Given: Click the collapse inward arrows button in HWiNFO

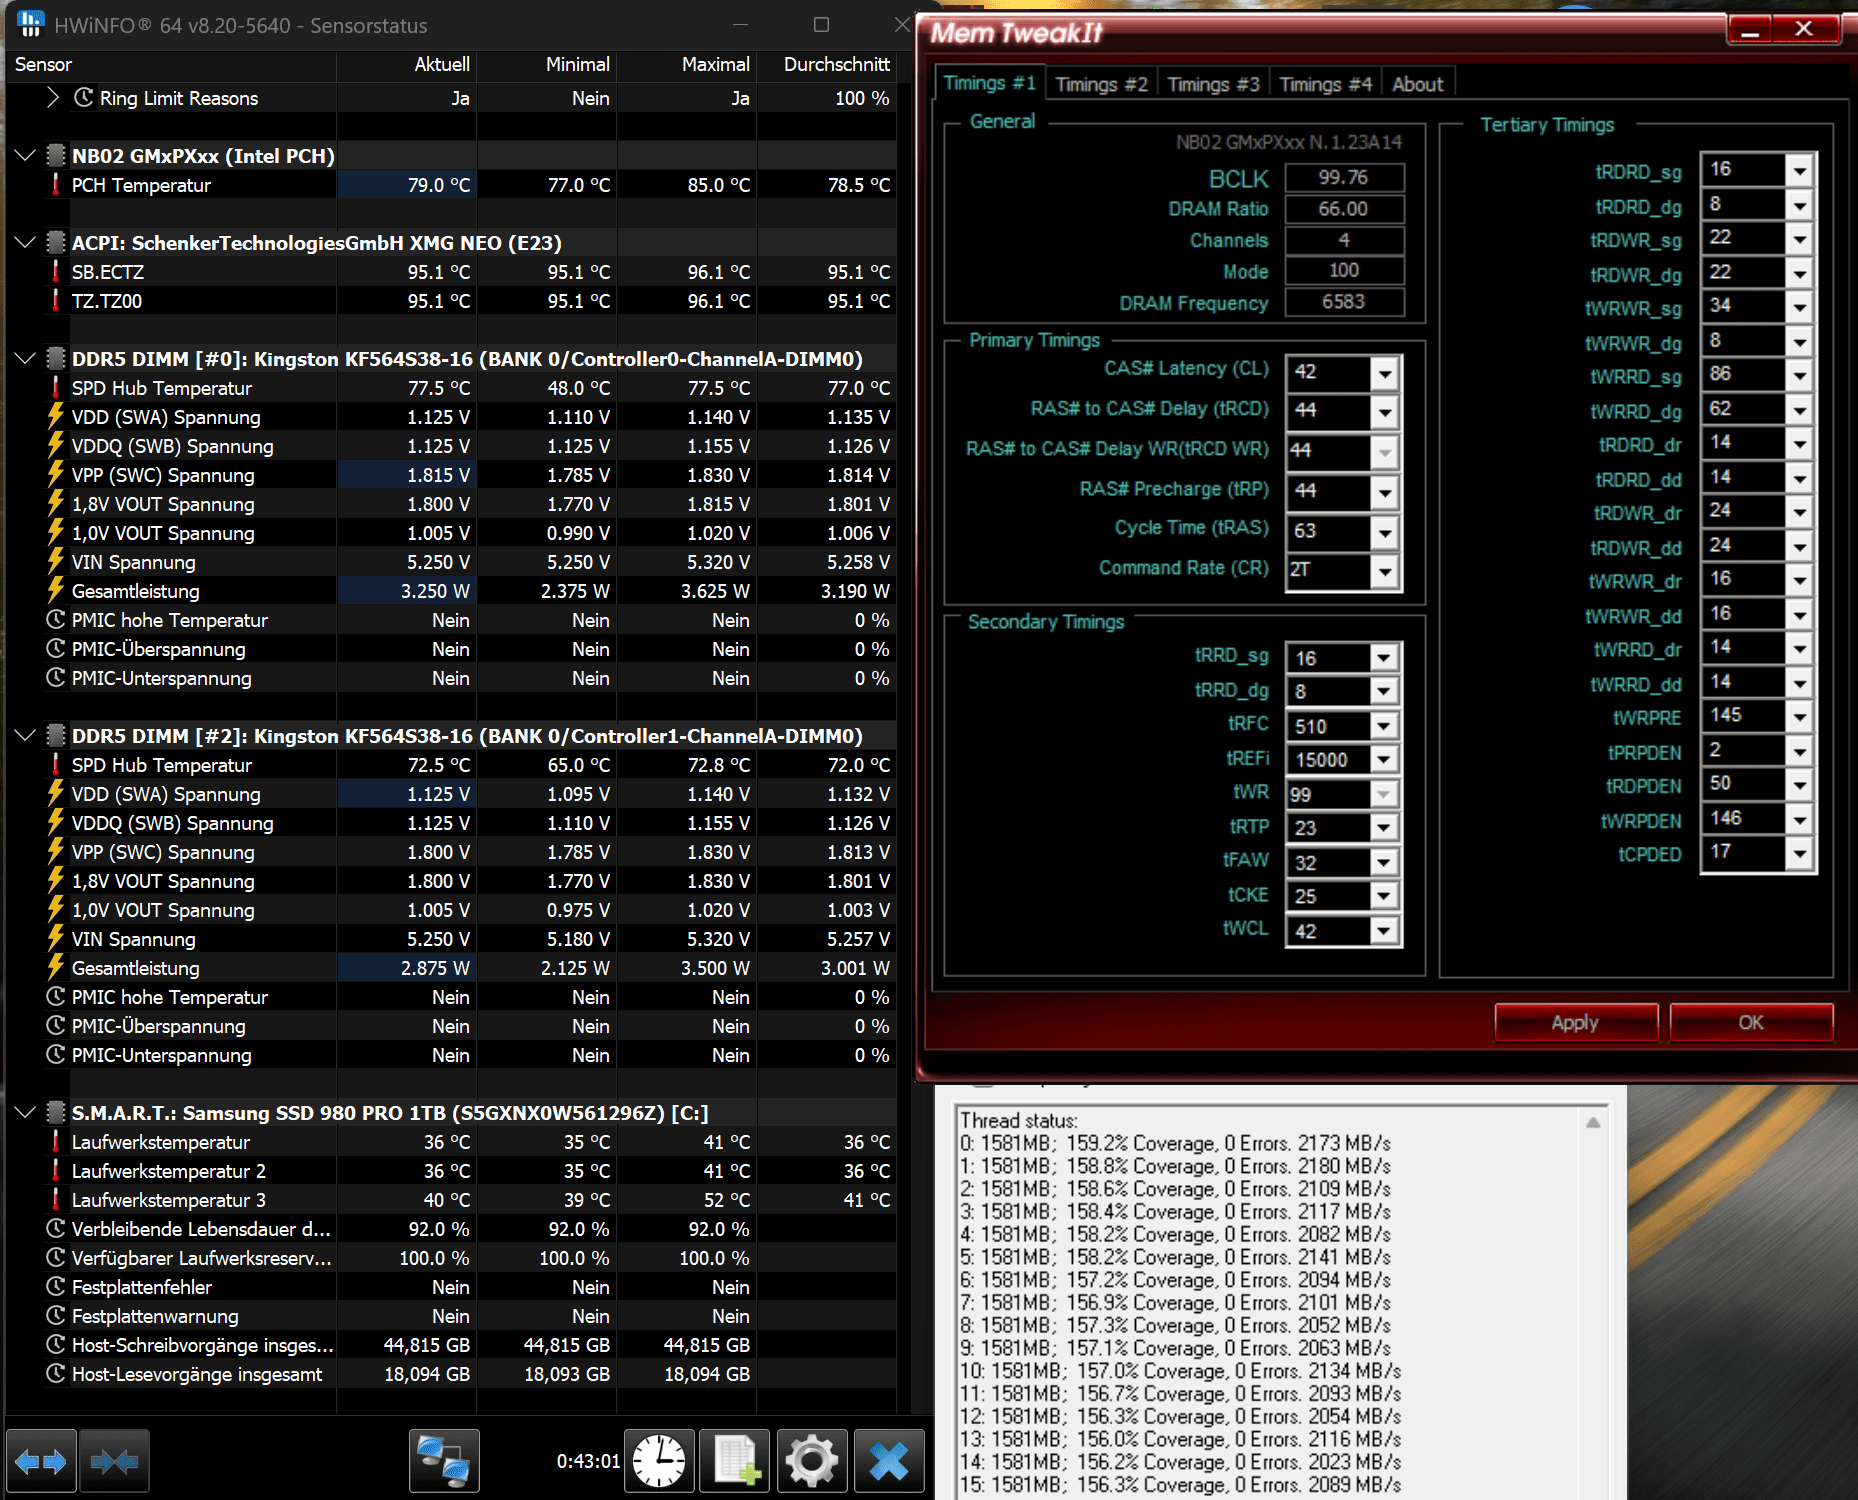Looking at the screenshot, I should (115, 1461).
